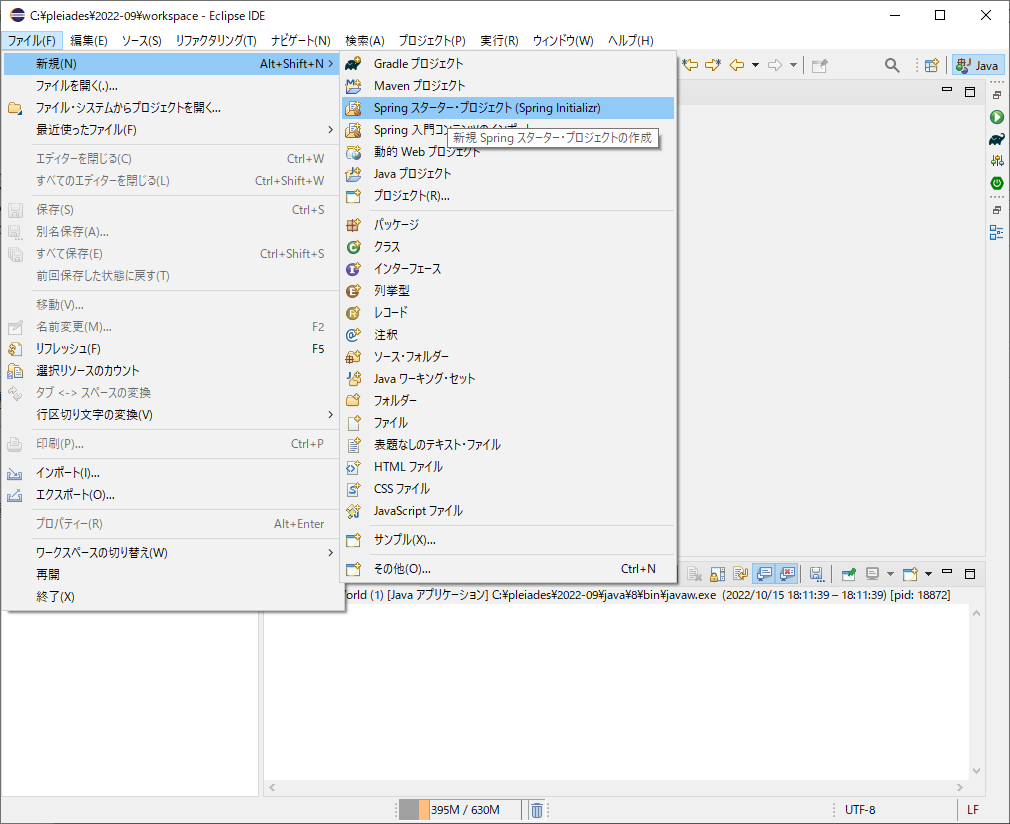Choose Java Project from the New submenu
This screenshot has height=824, width=1010.
coord(412,174)
